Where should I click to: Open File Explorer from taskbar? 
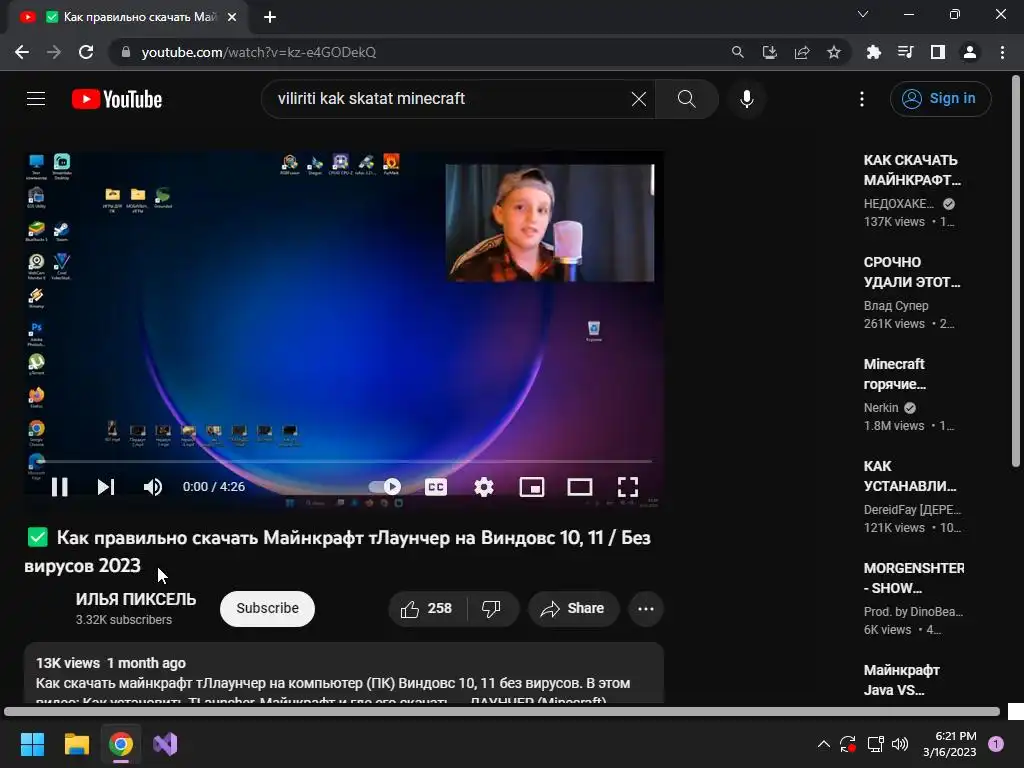point(76,744)
